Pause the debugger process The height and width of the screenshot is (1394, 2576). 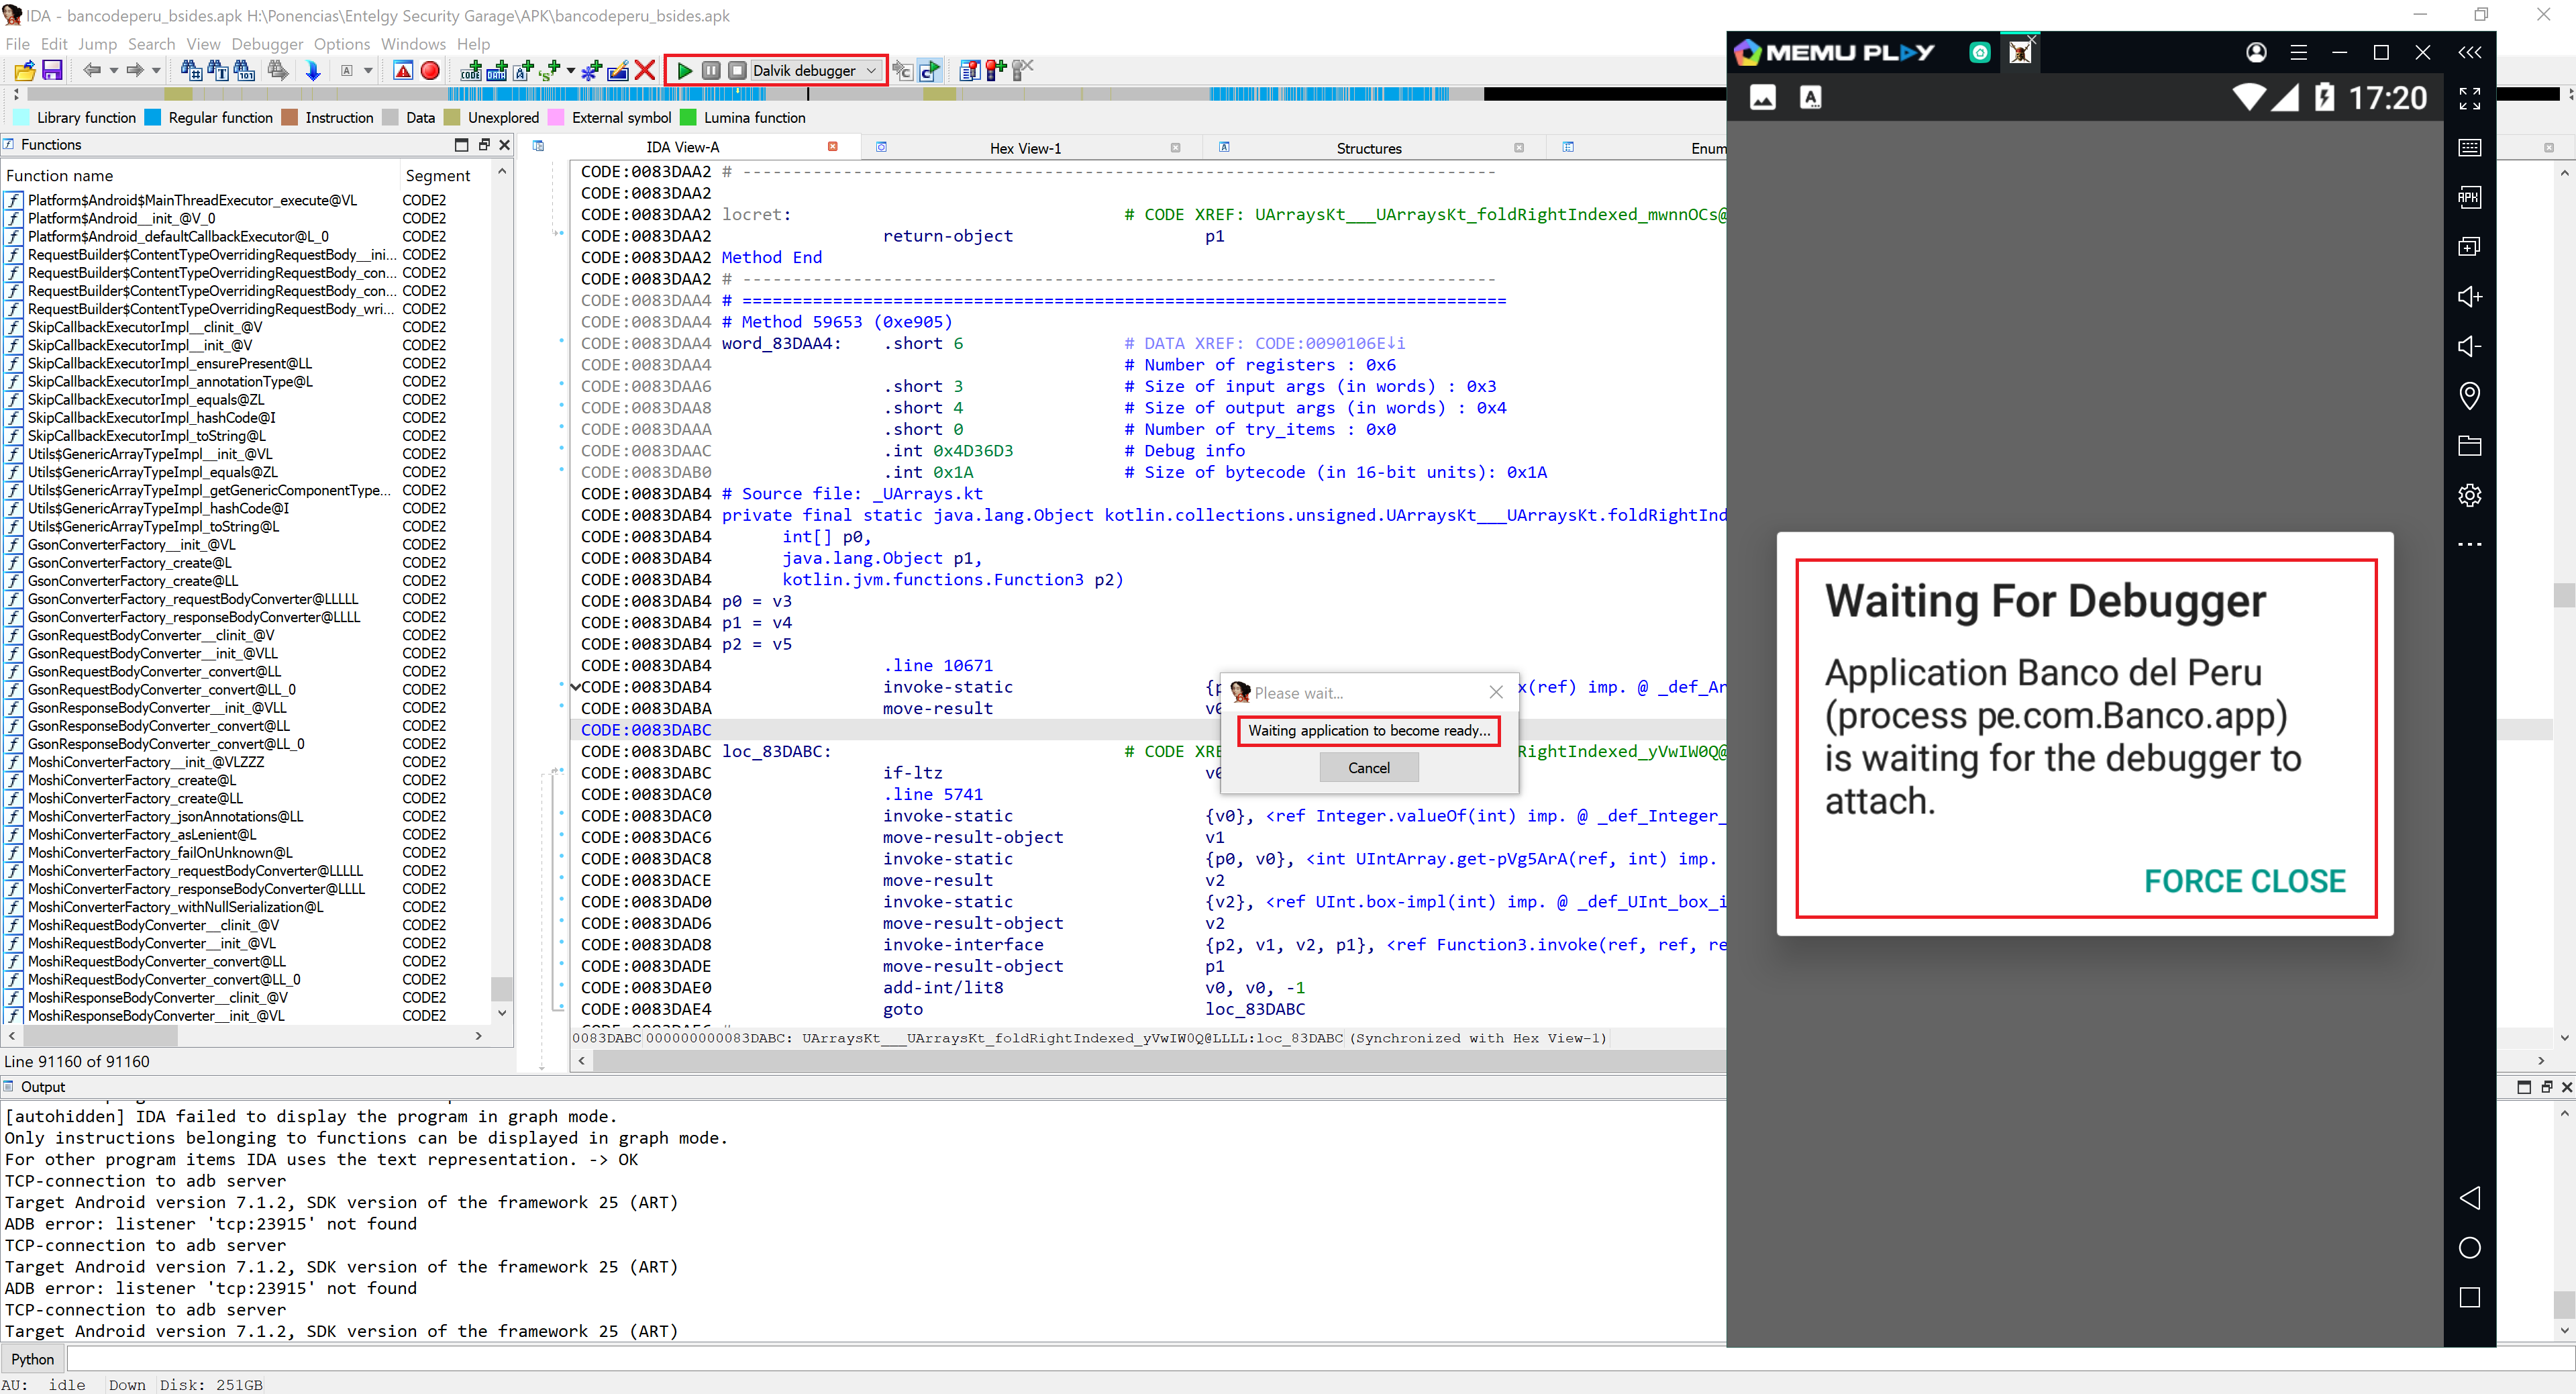pyautogui.click(x=711, y=70)
